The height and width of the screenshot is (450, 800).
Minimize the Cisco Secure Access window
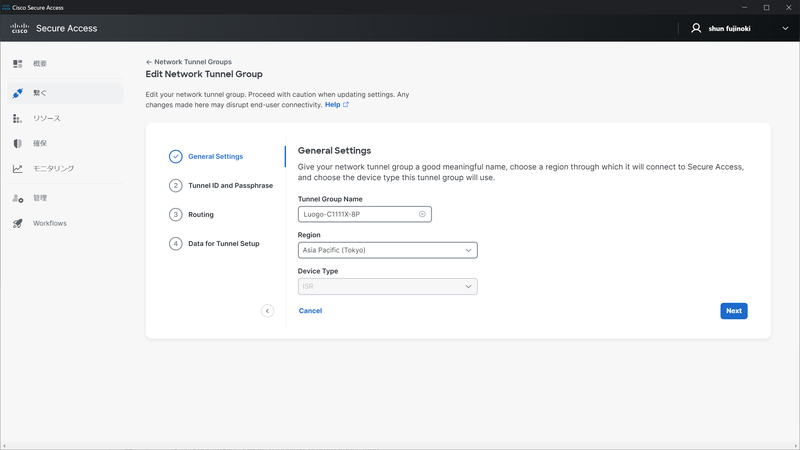click(744, 7)
